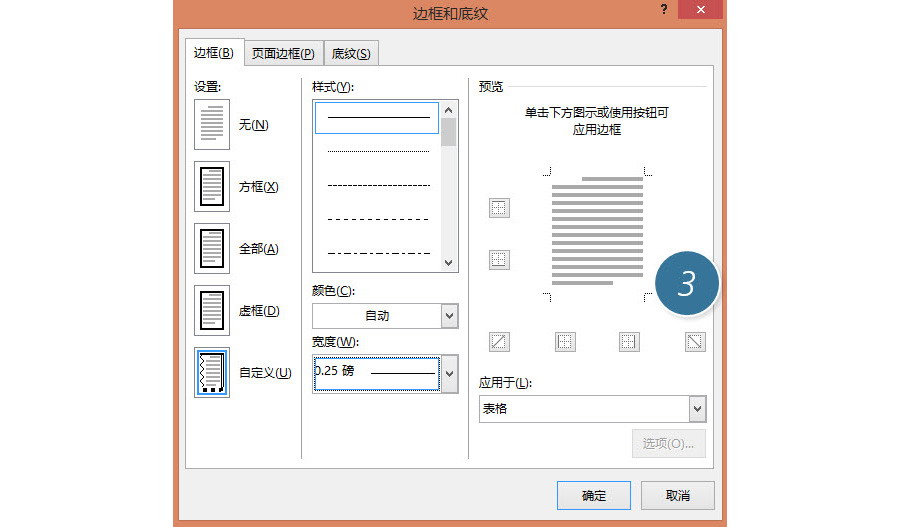Click the 取消 button
The height and width of the screenshot is (527, 900).
pos(678,495)
